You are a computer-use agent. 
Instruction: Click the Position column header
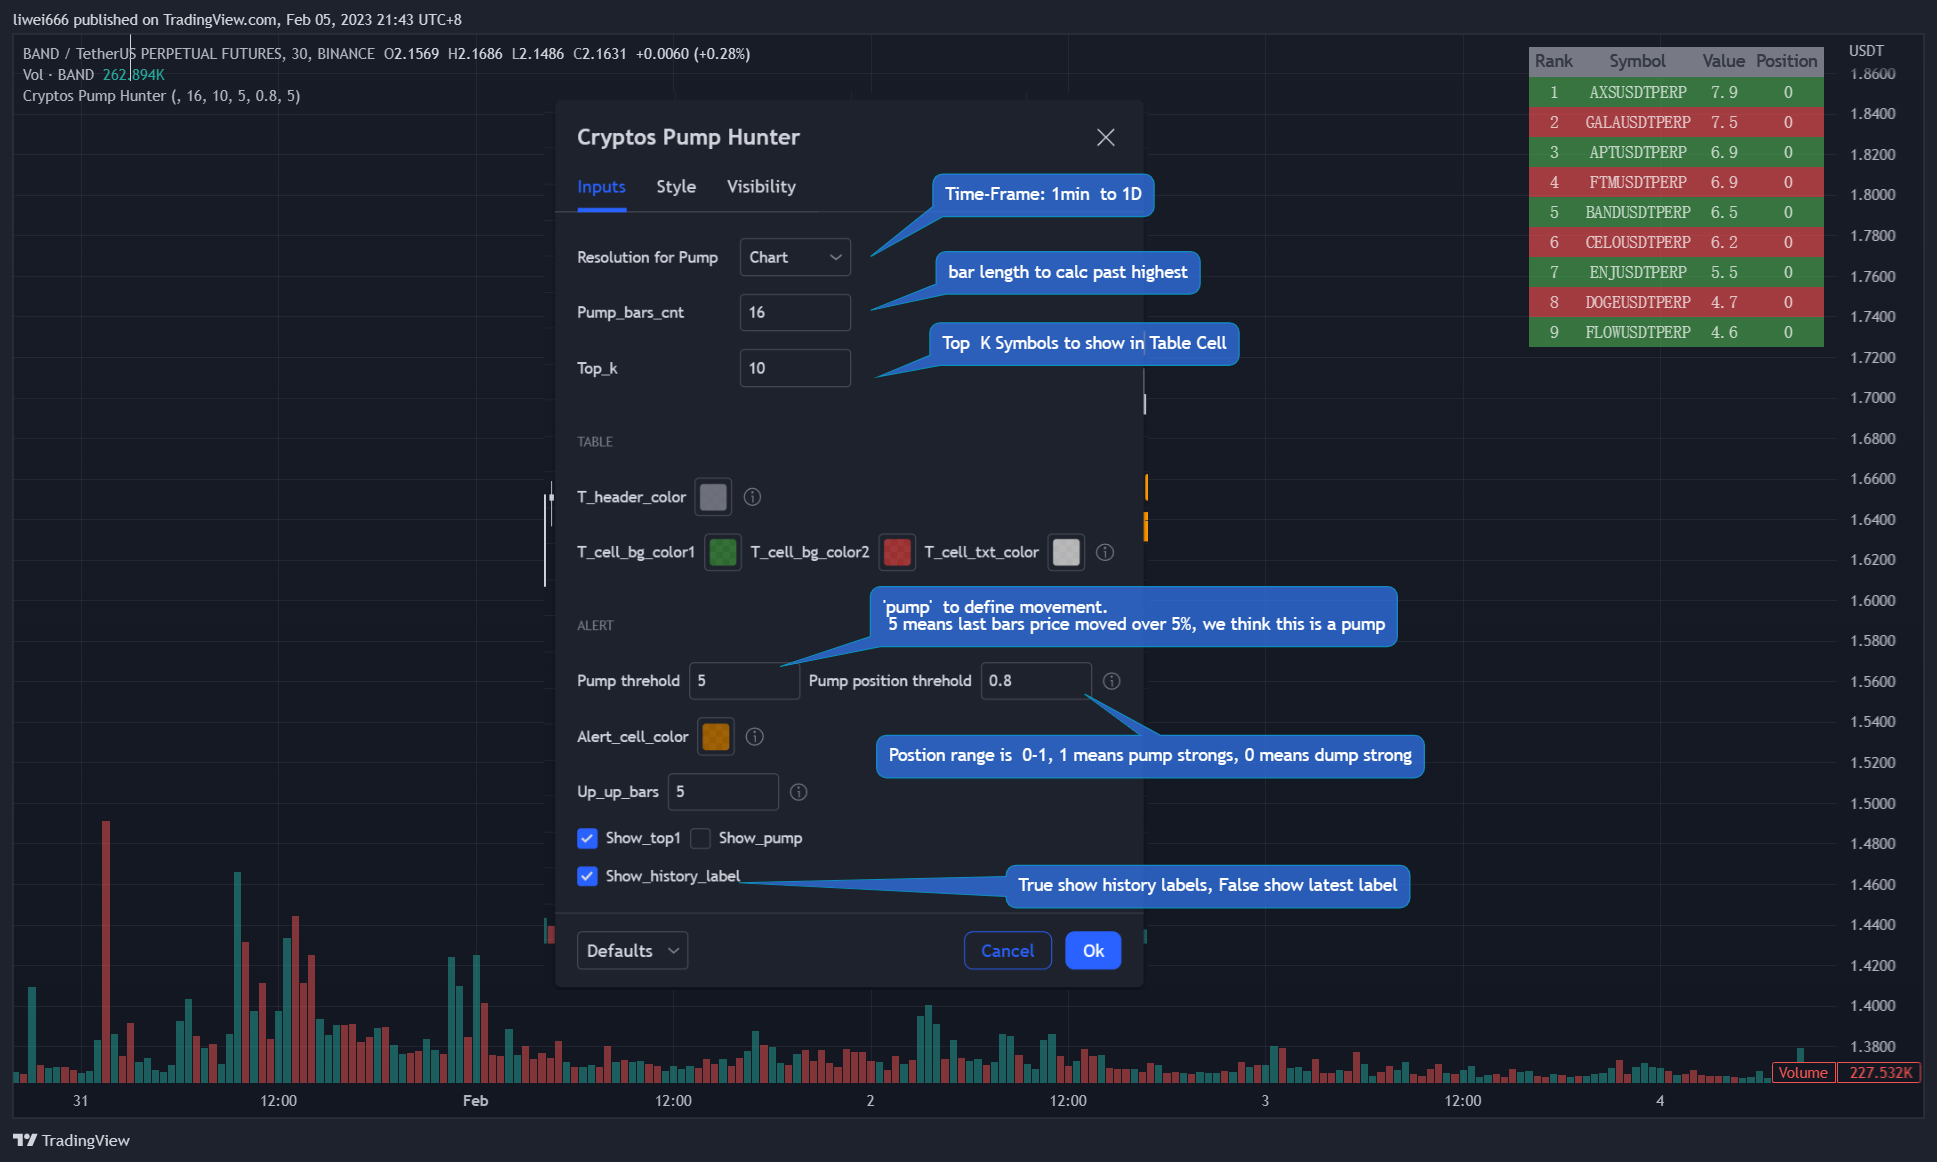coord(1786,61)
